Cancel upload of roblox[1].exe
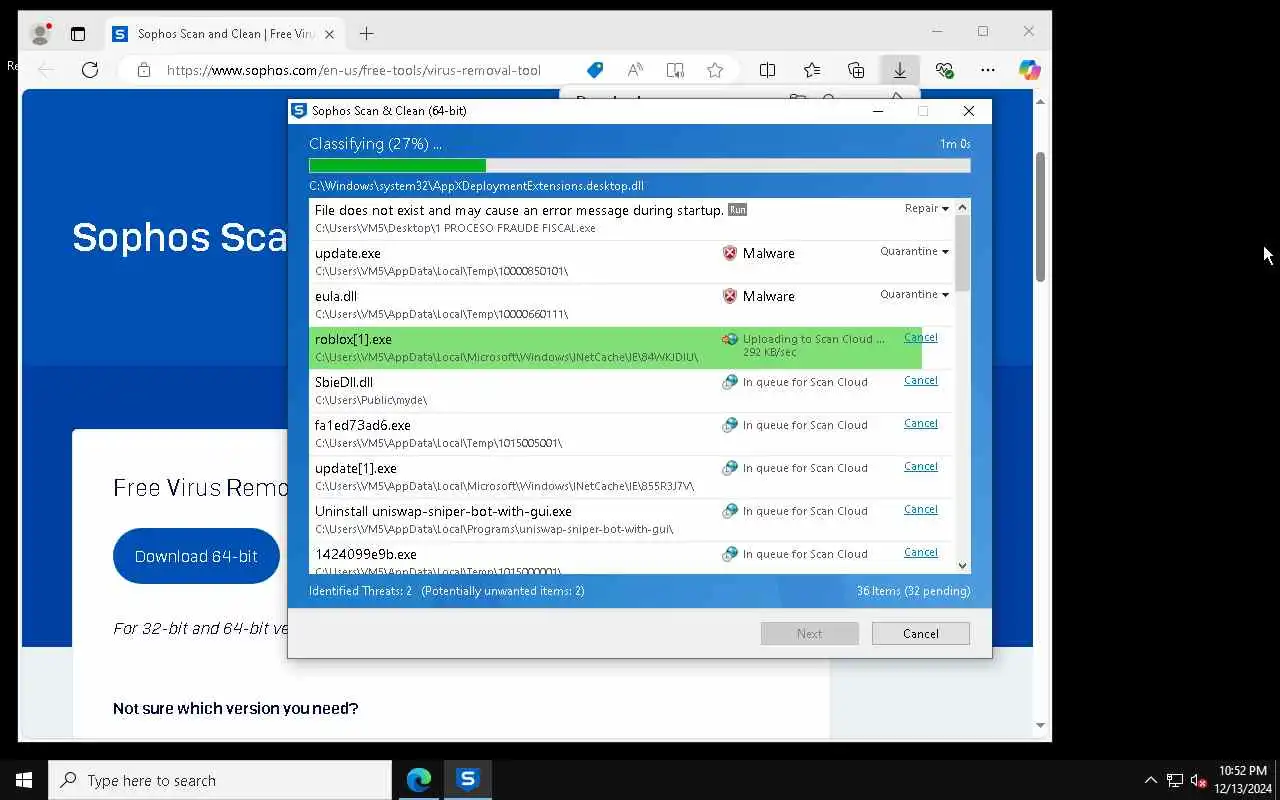Image resolution: width=1280 pixels, height=800 pixels. pyautogui.click(x=921, y=338)
